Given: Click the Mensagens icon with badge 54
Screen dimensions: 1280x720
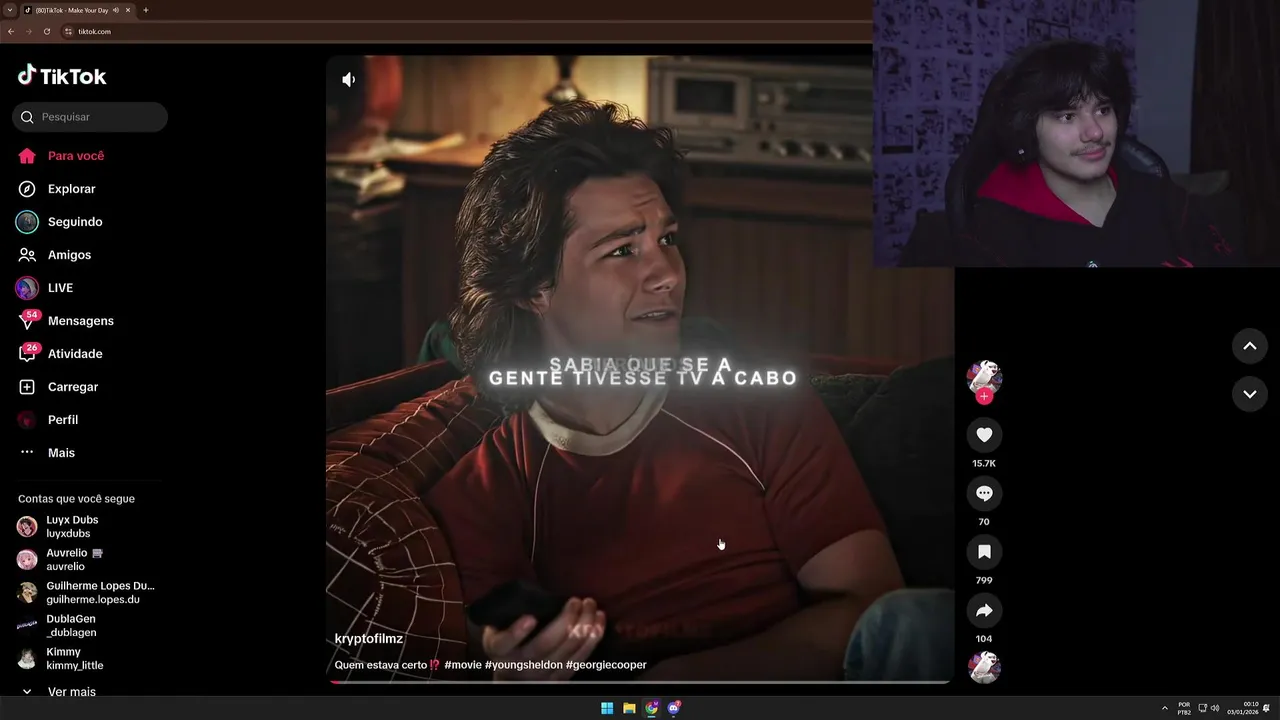Looking at the screenshot, I should pos(27,321).
